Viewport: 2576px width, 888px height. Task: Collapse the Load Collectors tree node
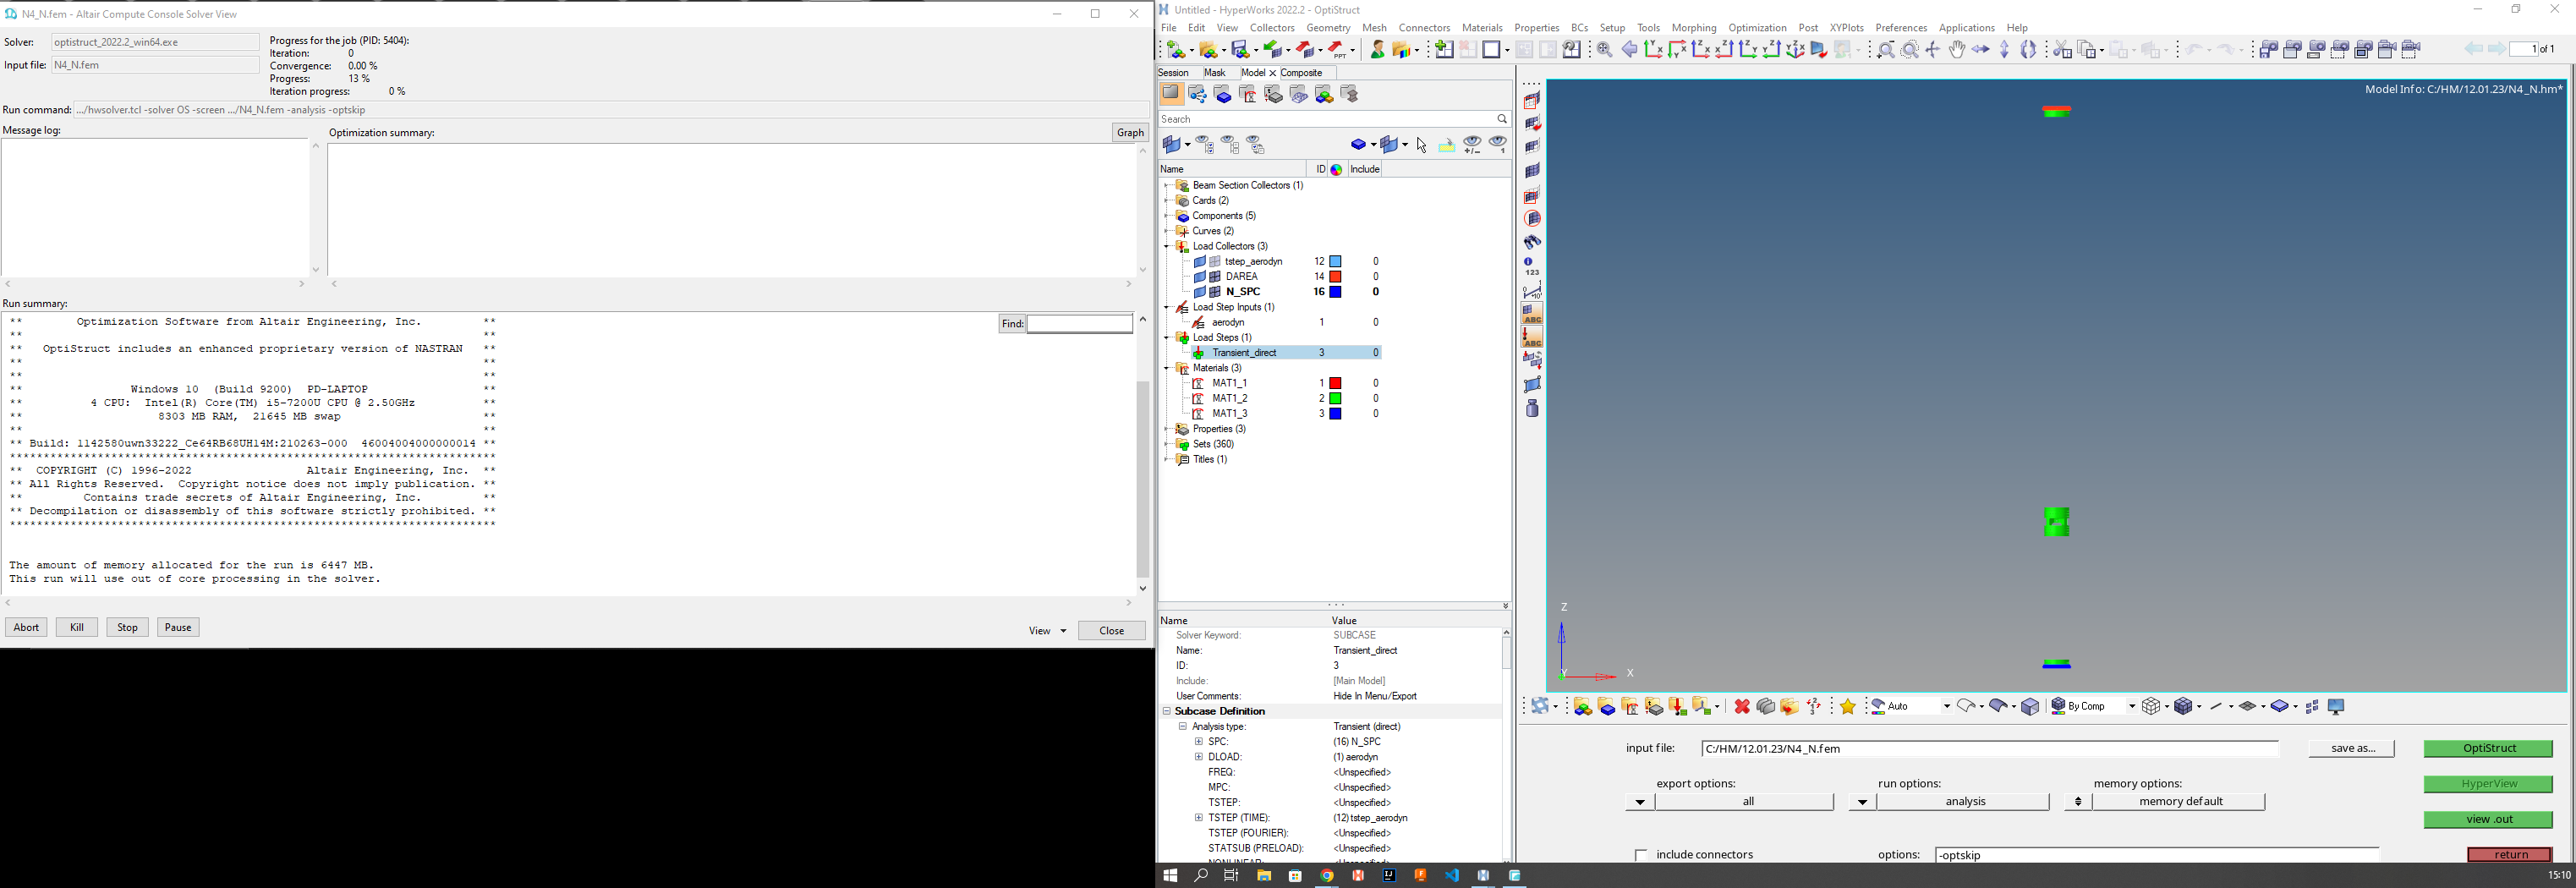point(1167,247)
